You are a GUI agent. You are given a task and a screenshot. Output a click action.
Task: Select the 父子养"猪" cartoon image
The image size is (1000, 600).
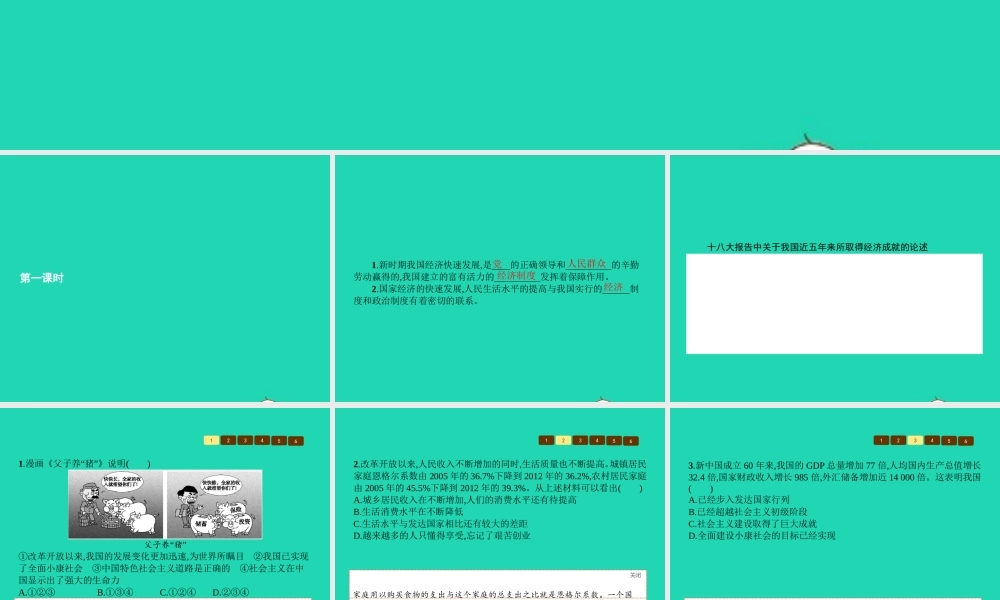click(165, 504)
